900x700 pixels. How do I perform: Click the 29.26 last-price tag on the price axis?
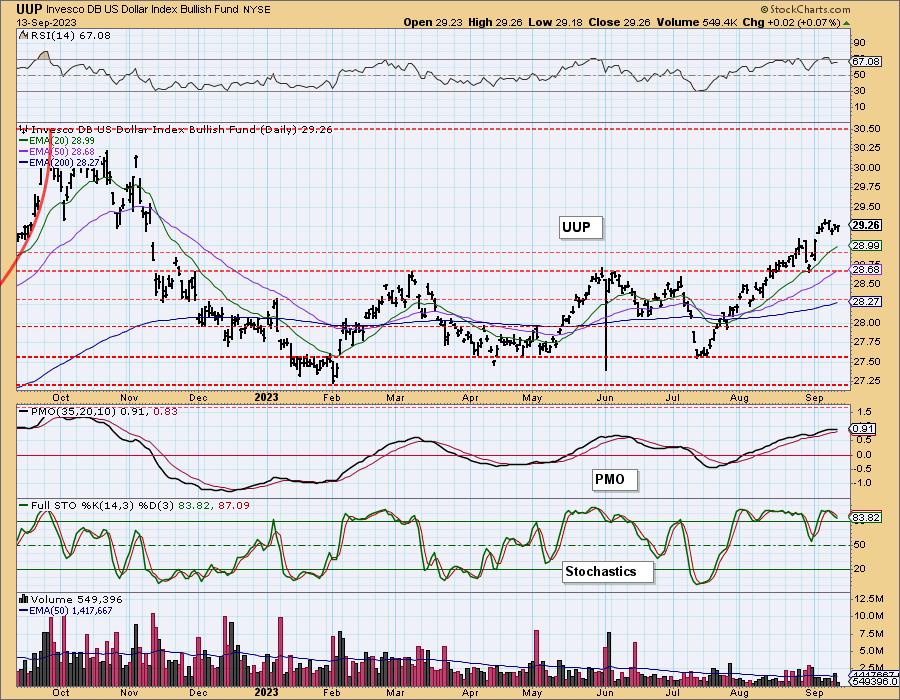coord(867,225)
